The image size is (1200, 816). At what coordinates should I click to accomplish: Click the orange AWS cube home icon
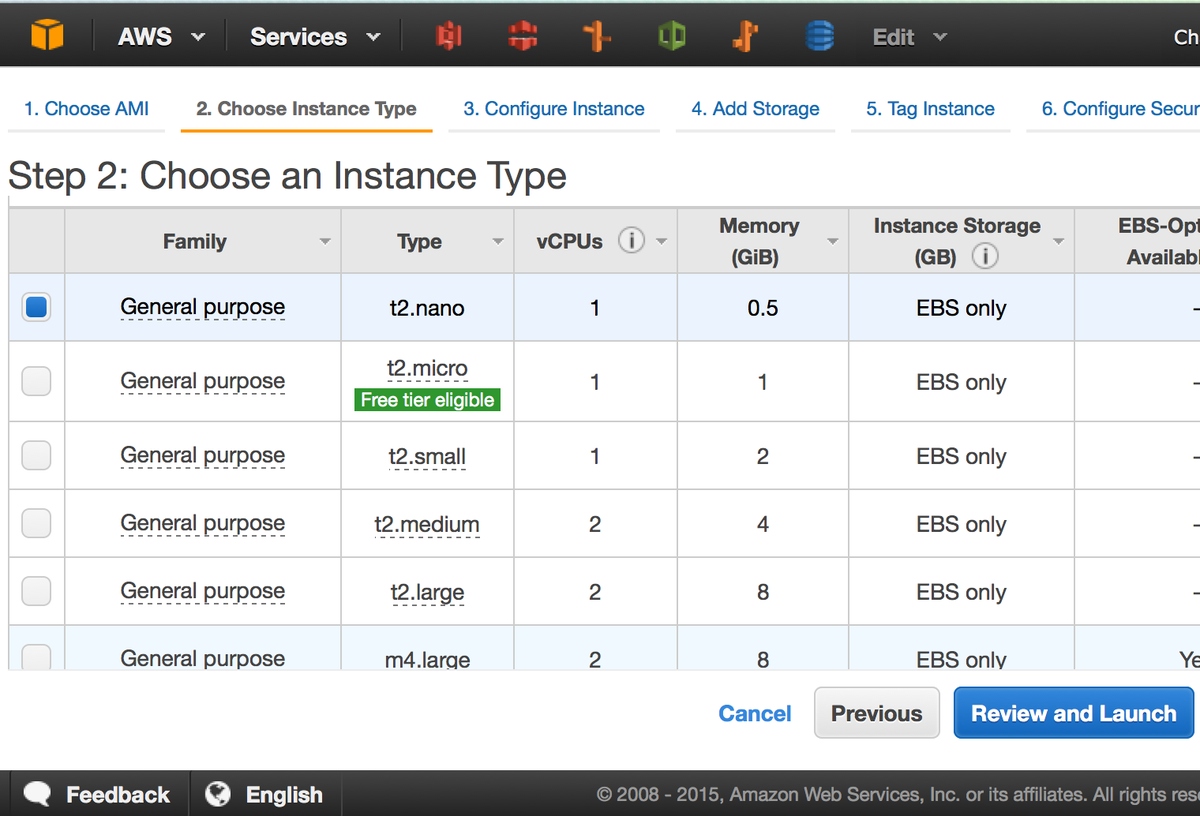47,36
